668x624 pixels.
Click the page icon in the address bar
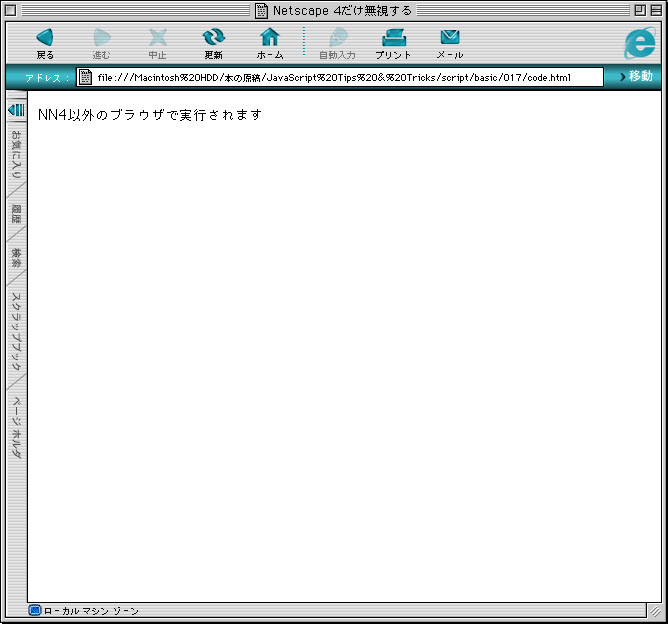coord(86,77)
